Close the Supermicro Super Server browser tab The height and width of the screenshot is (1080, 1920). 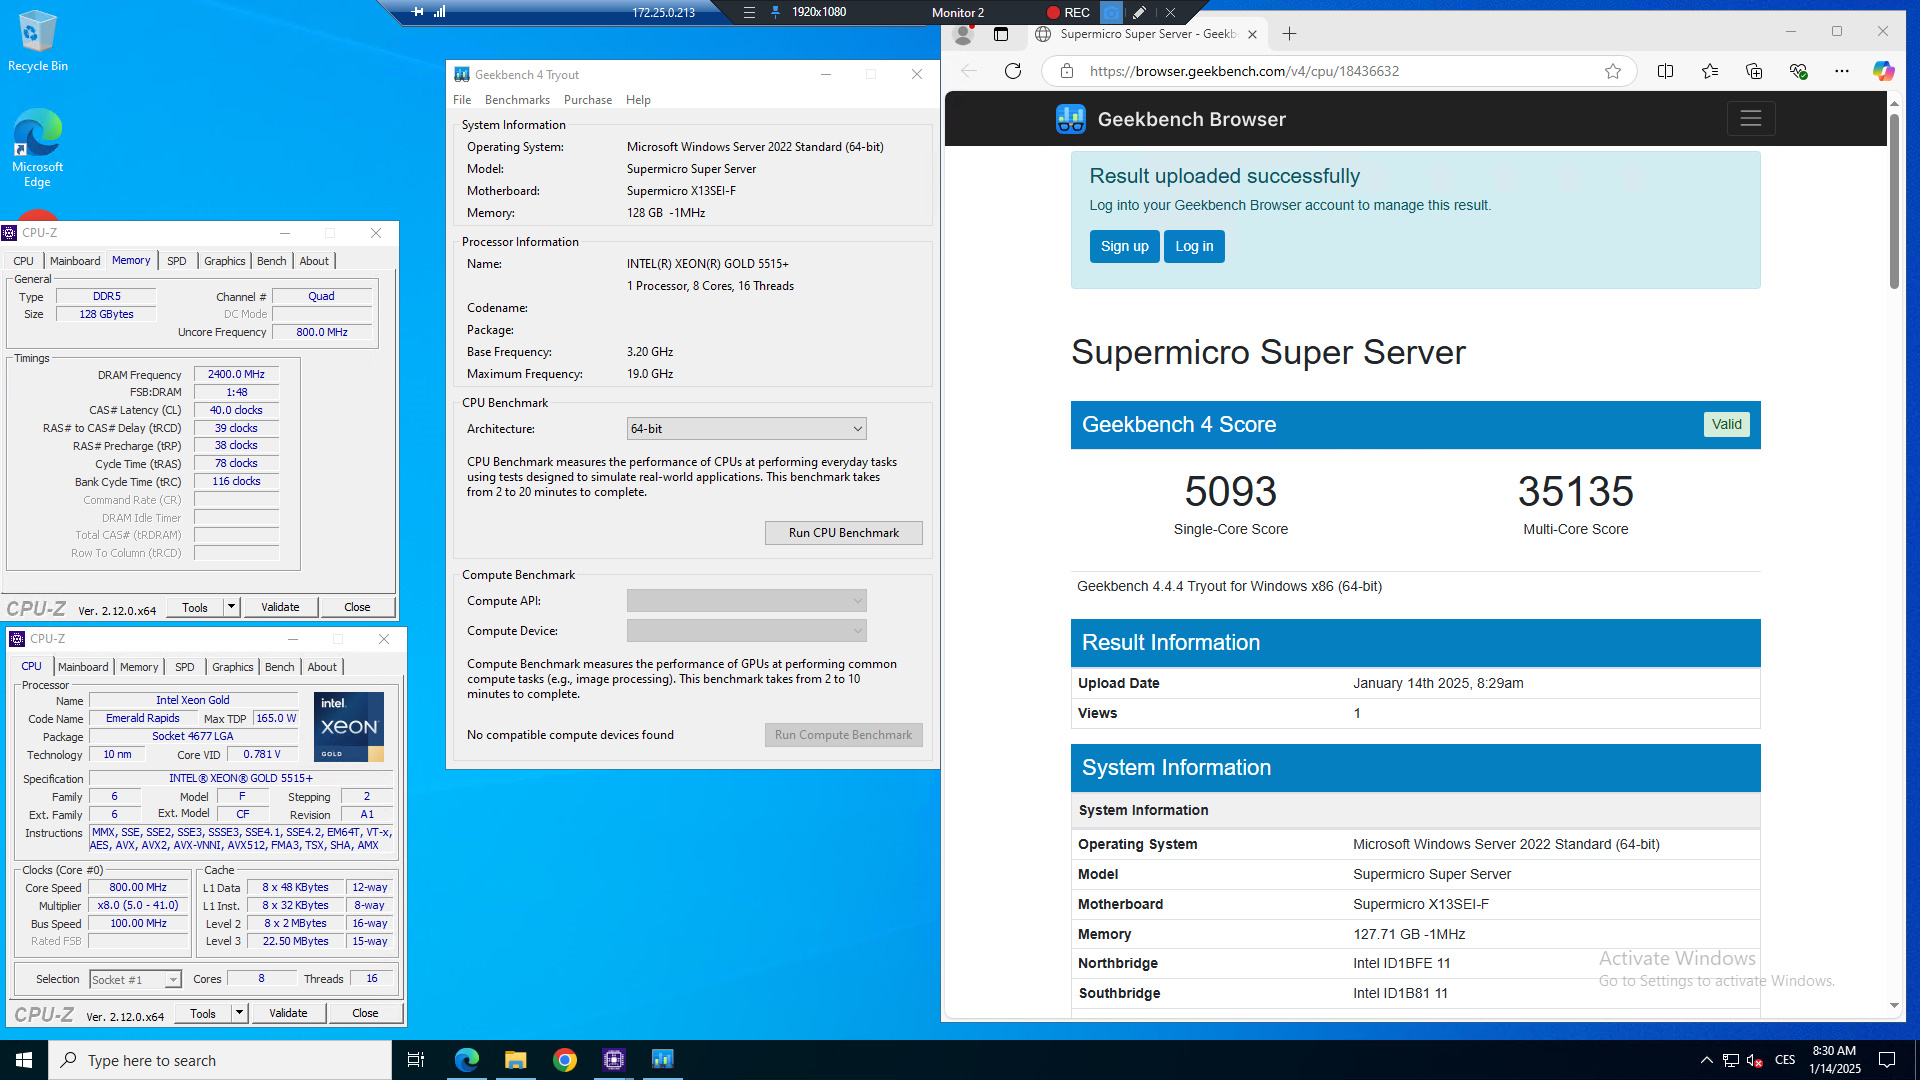coord(1252,34)
